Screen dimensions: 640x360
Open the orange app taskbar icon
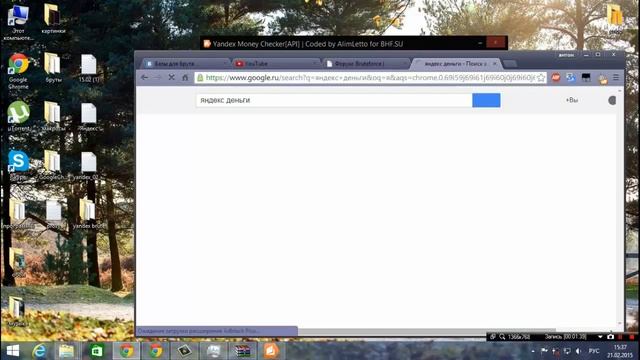point(271,351)
